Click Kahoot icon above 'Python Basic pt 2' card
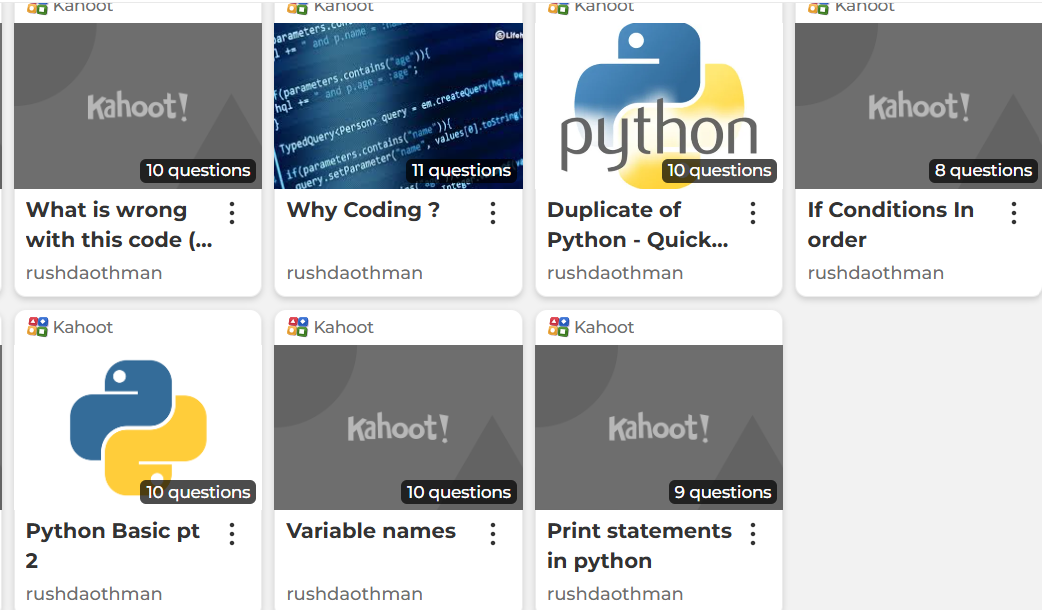 point(37,327)
